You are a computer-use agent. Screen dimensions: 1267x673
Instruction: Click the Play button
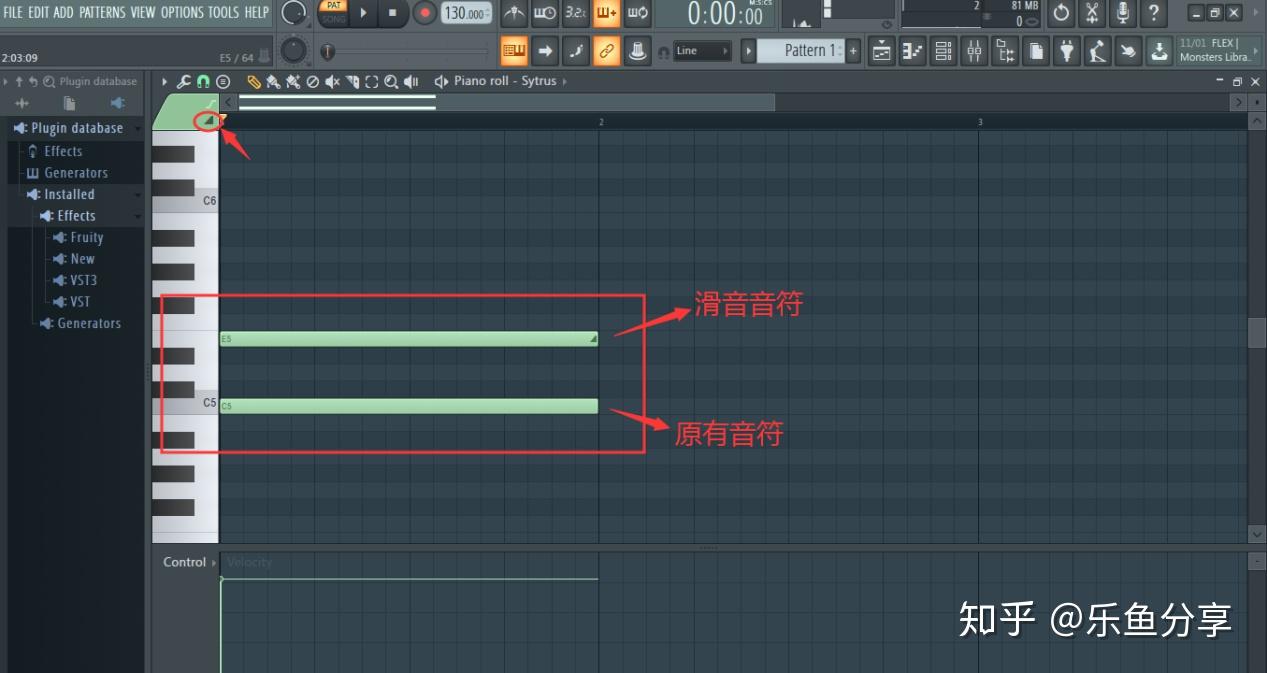pyautogui.click(x=363, y=13)
